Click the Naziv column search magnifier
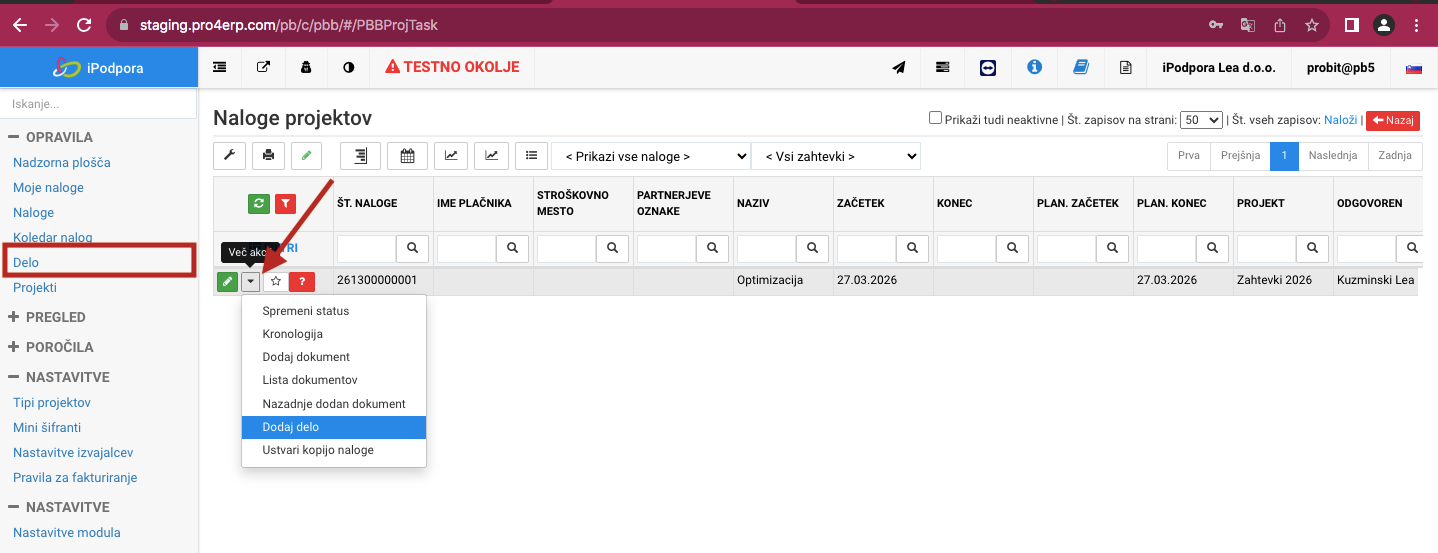1438x553 pixels. point(812,247)
